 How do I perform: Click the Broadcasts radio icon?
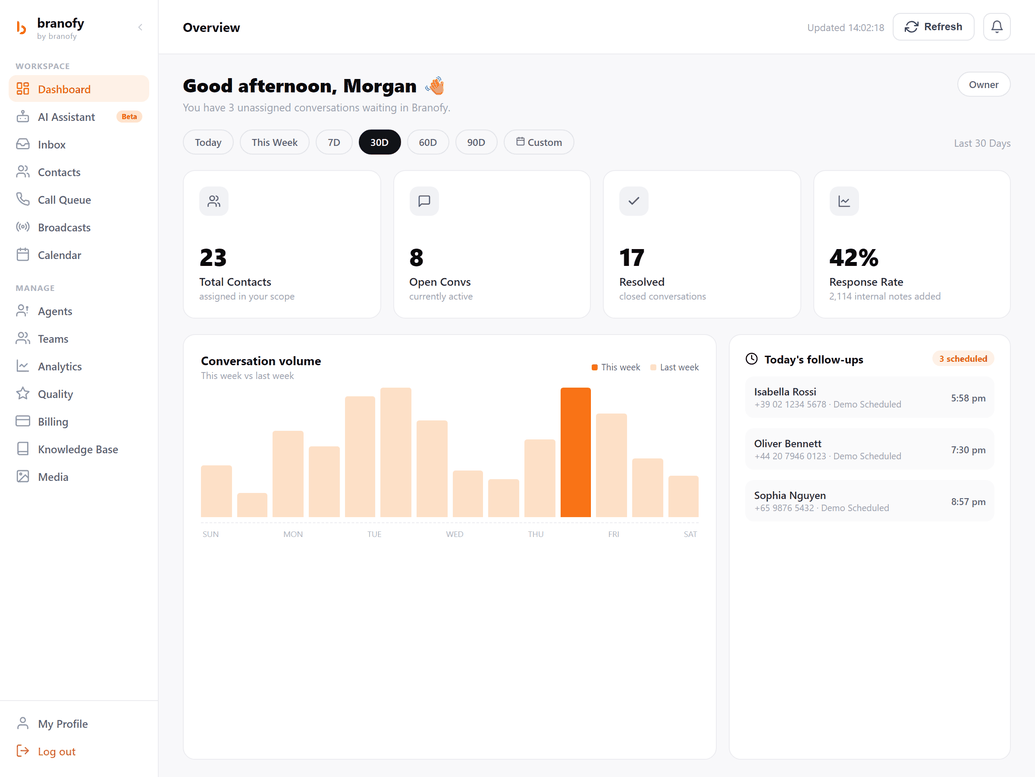click(x=23, y=227)
